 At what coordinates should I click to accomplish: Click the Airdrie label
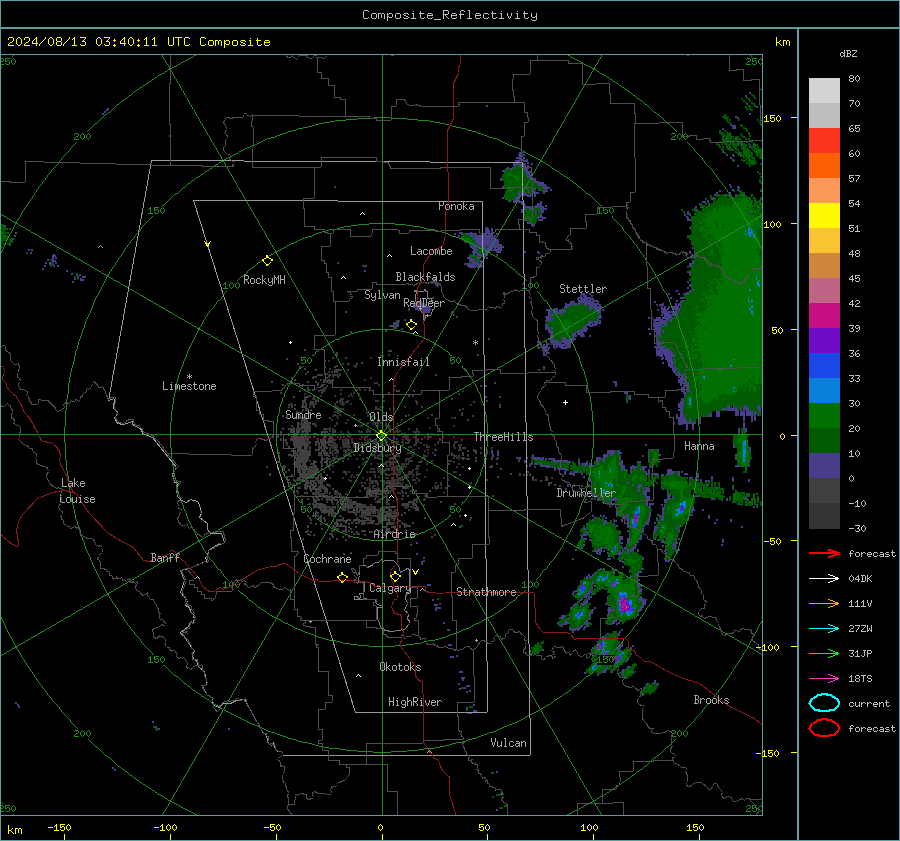coord(394,534)
